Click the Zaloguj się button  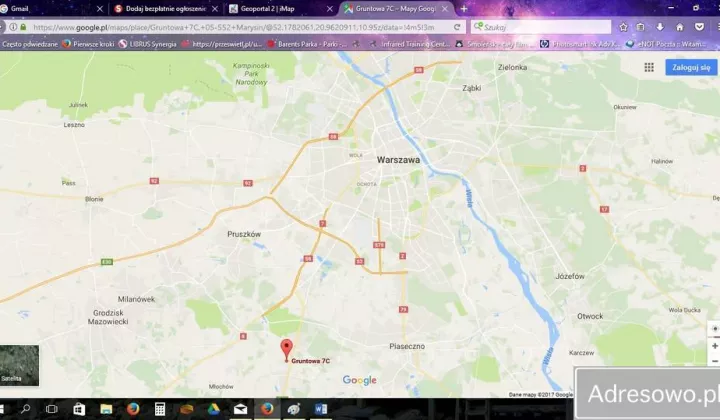[691, 67]
